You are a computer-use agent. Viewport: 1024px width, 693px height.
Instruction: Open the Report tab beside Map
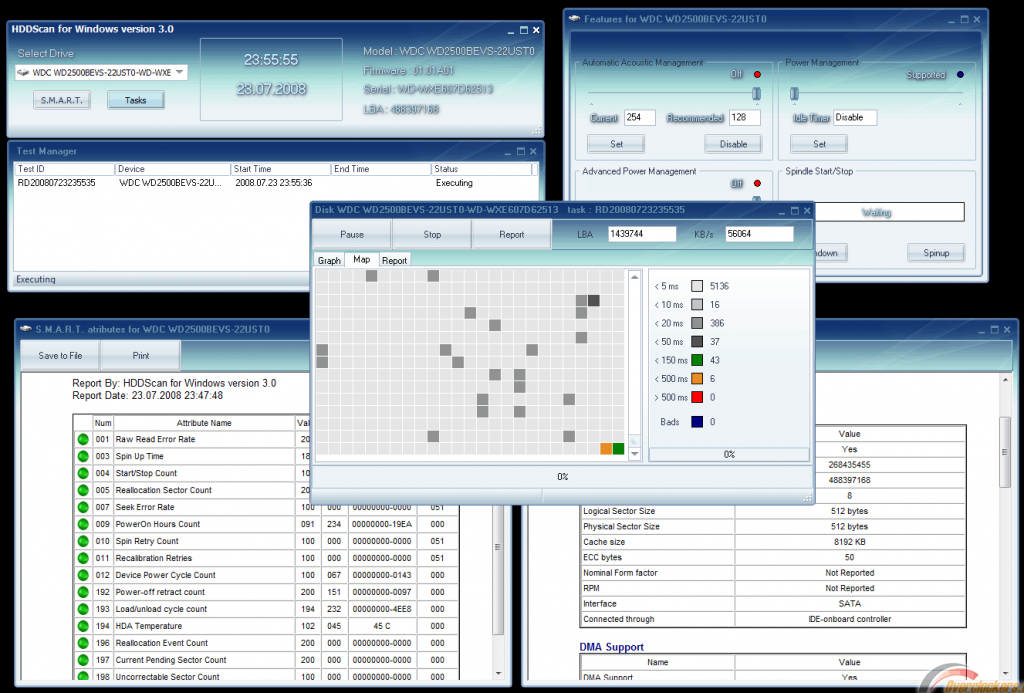tap(394, 260)
